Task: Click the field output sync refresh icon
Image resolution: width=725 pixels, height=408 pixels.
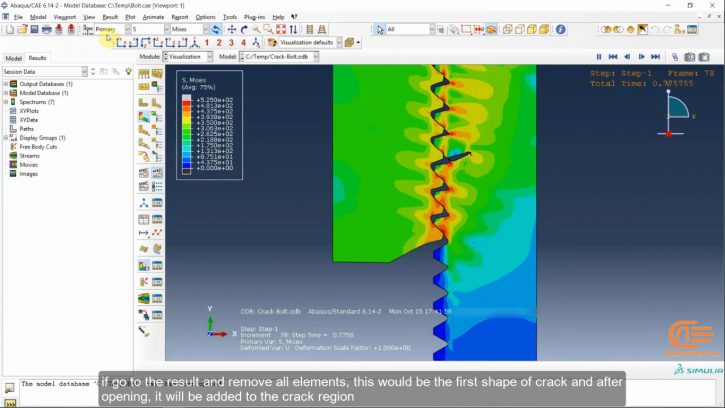Action: point(216,29)
